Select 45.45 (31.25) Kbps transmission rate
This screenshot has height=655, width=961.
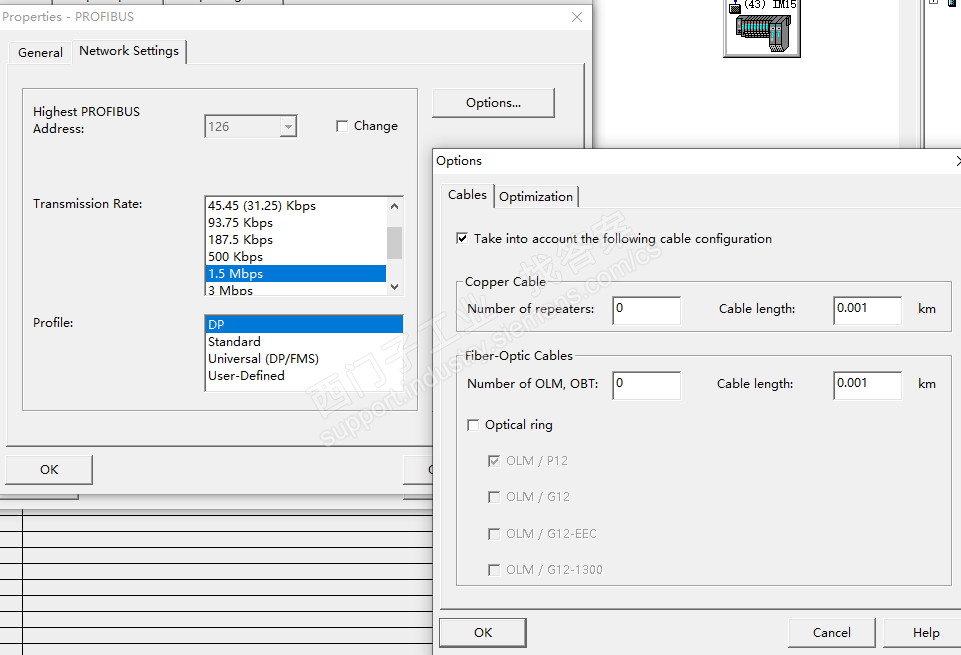296,206
